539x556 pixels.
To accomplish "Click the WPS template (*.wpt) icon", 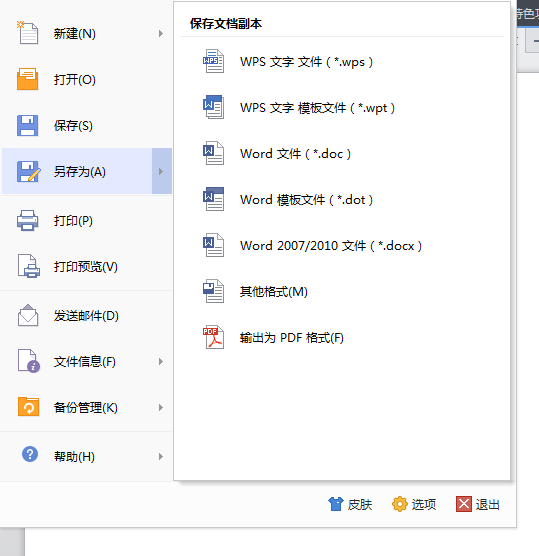I will tap(213, 107).
